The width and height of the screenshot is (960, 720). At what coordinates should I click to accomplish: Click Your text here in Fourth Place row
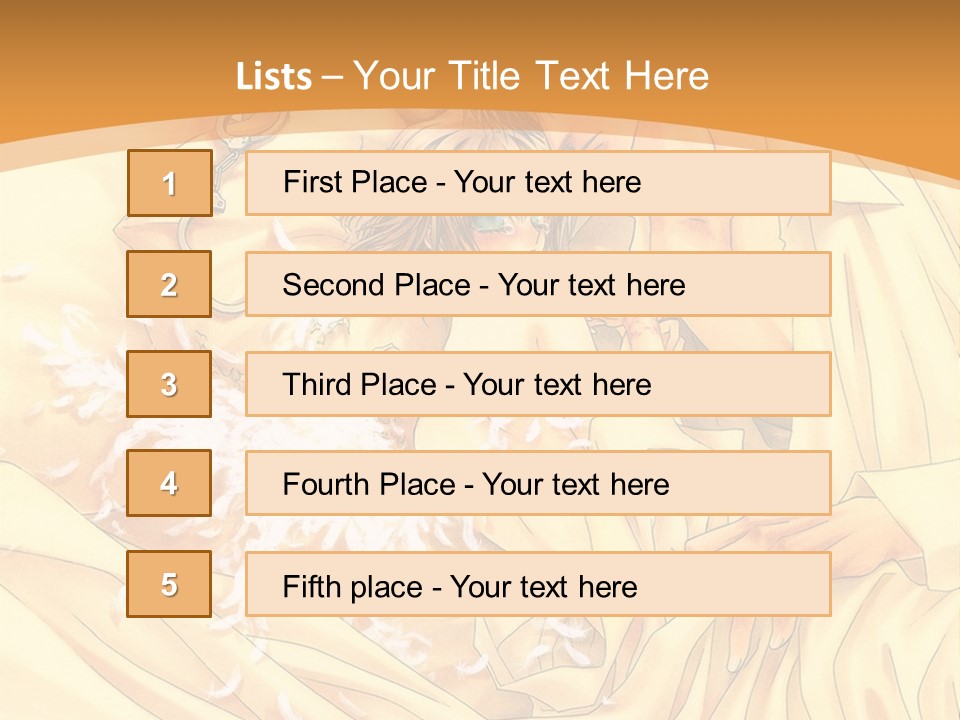click(576, 484)
